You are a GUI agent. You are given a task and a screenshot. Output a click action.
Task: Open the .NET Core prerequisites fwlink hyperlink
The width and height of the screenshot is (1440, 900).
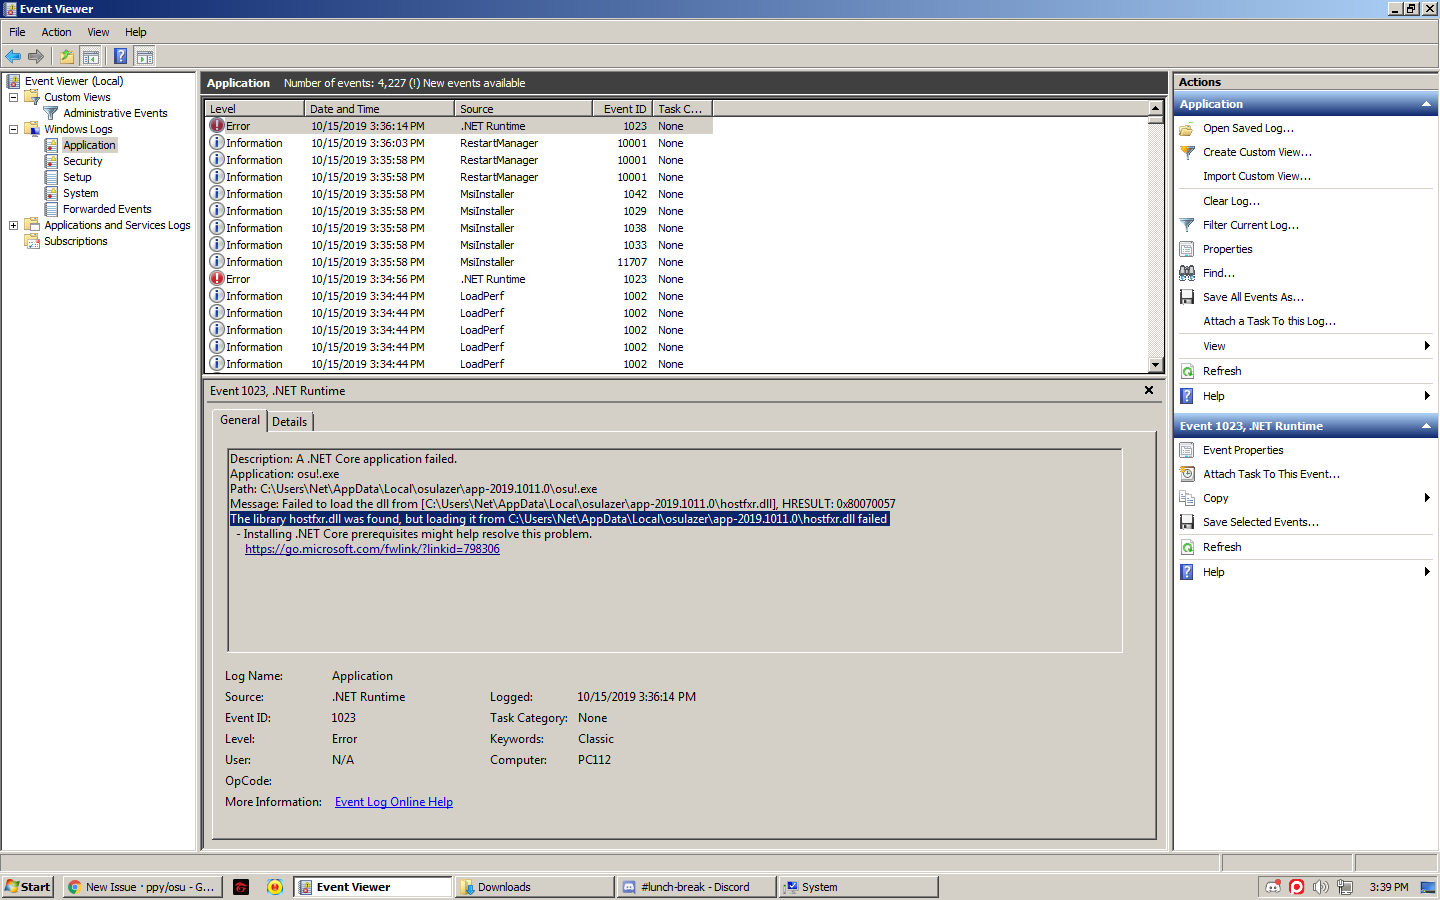click(x=372, y=549)
